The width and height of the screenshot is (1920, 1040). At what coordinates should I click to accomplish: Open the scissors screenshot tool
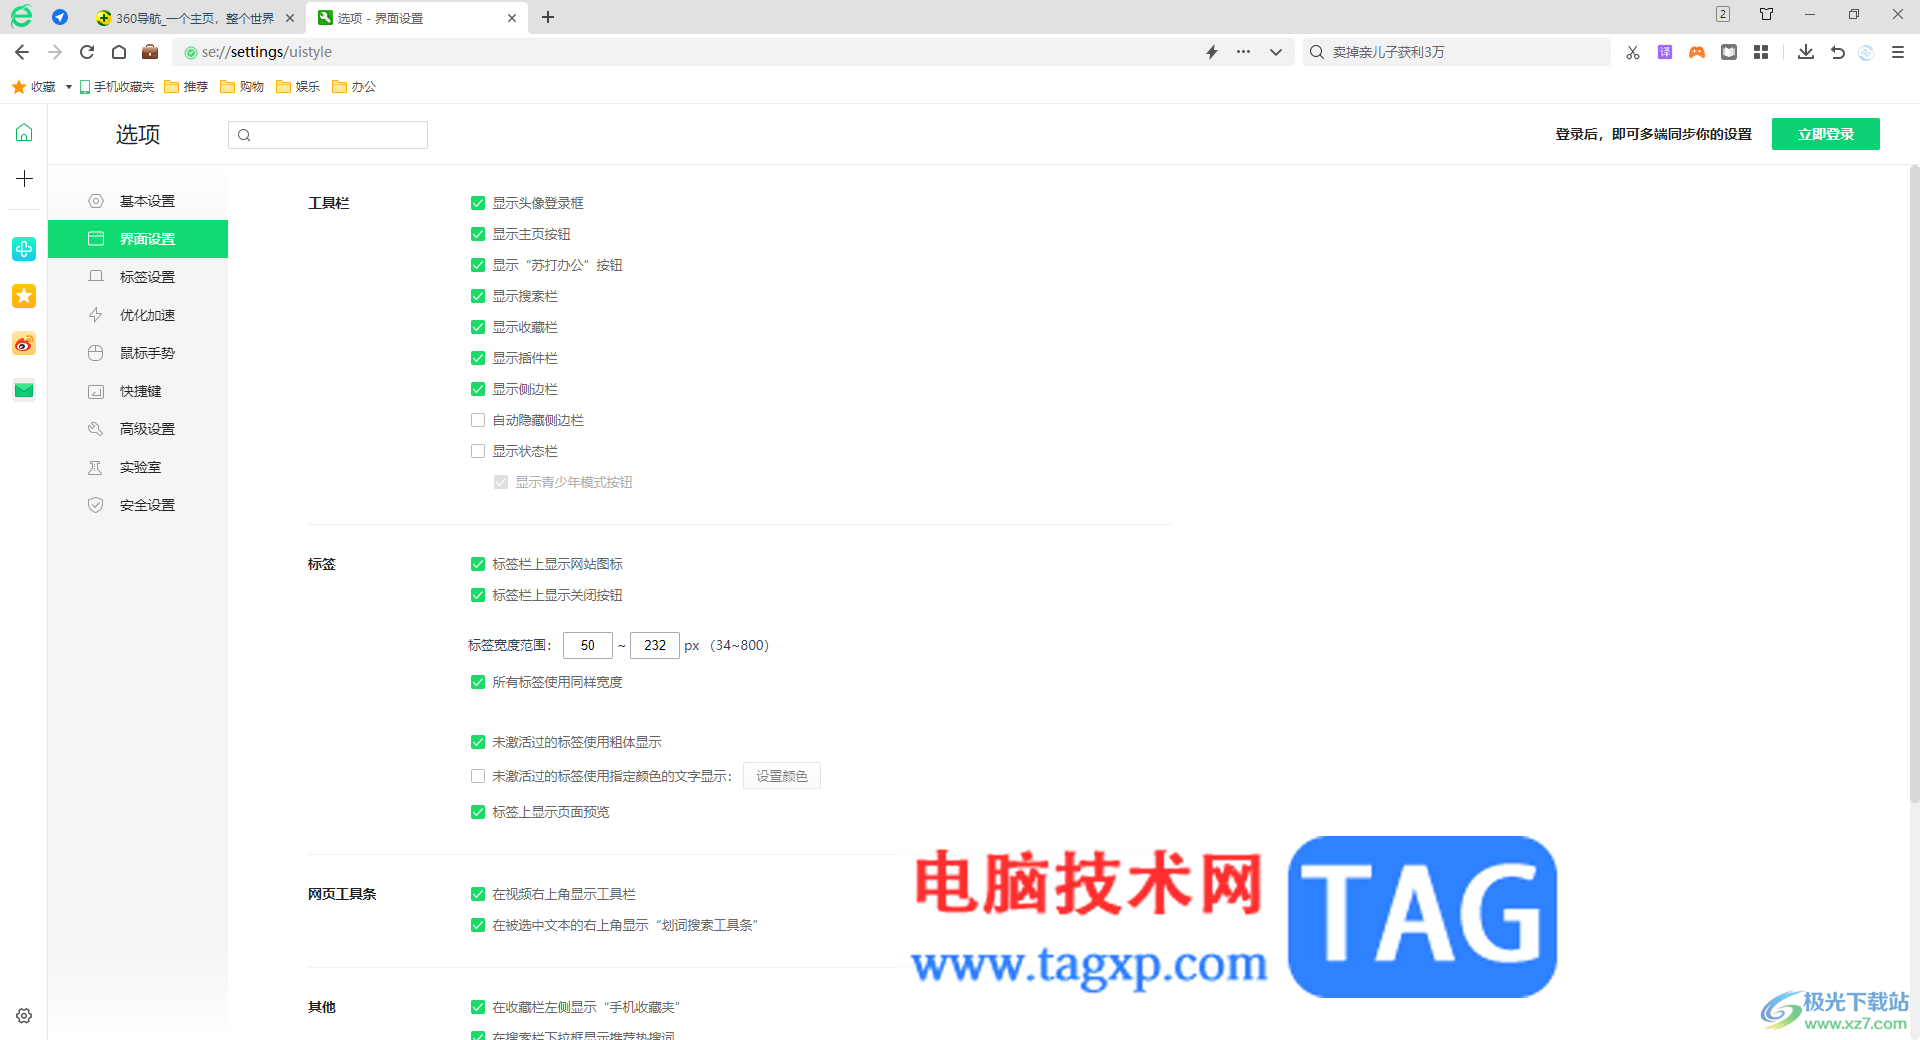pos(1633,52)
